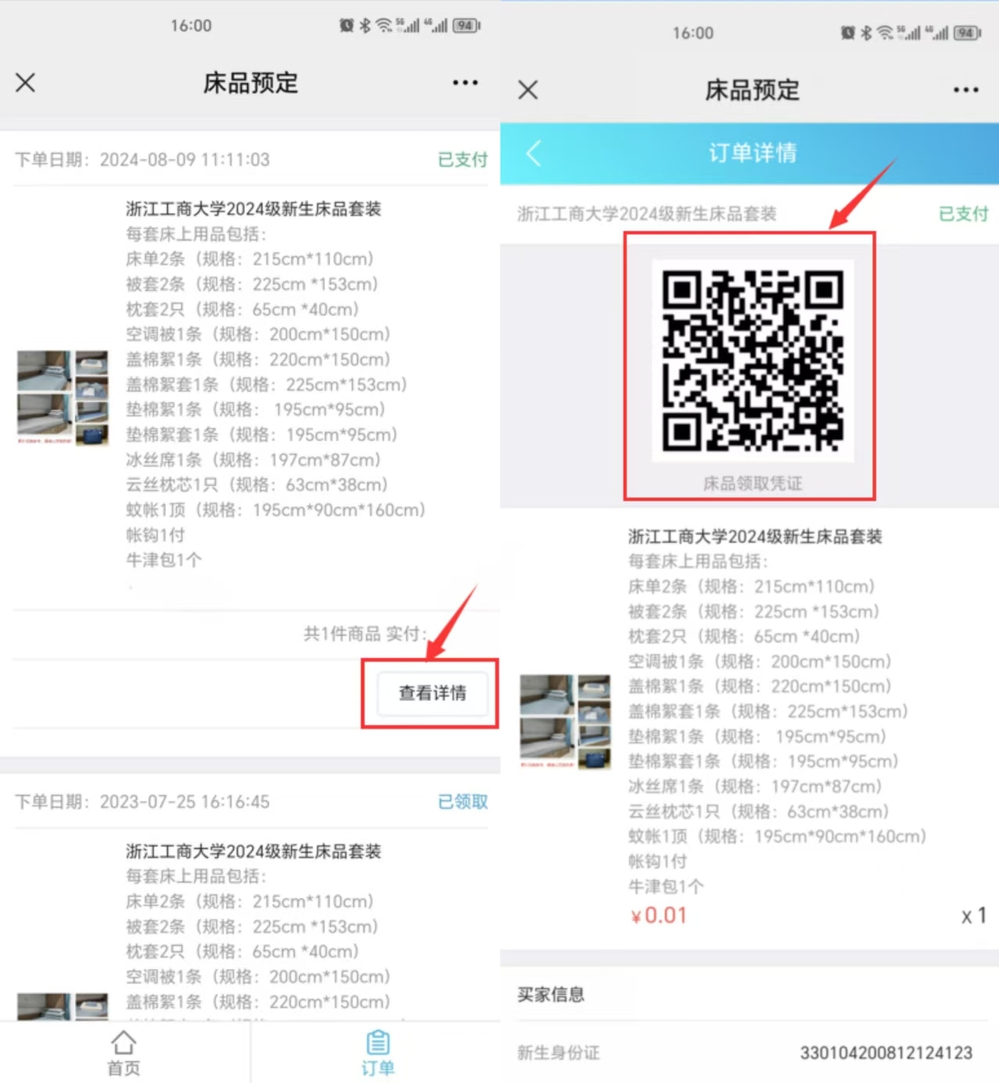Tap the 新生身份证 label
Viewport: 999px width, 1083px height.
coord(558,1053)
